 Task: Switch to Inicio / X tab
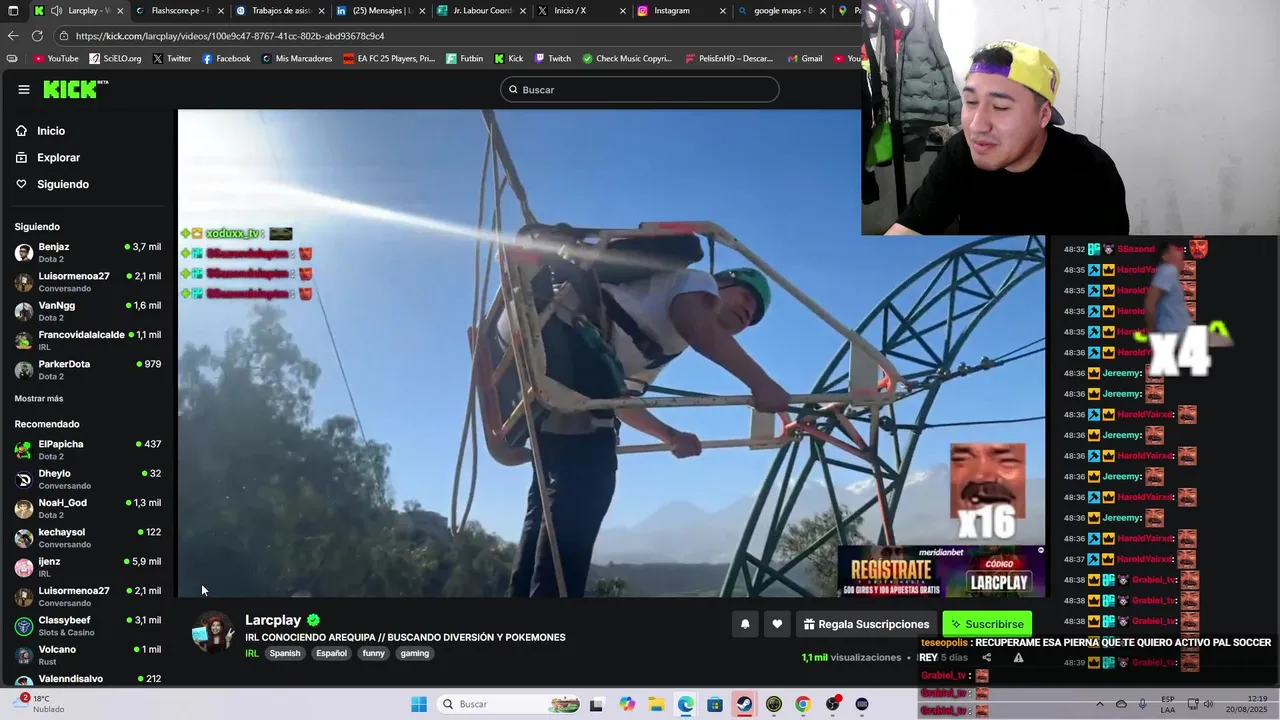(x=581, y=11)
